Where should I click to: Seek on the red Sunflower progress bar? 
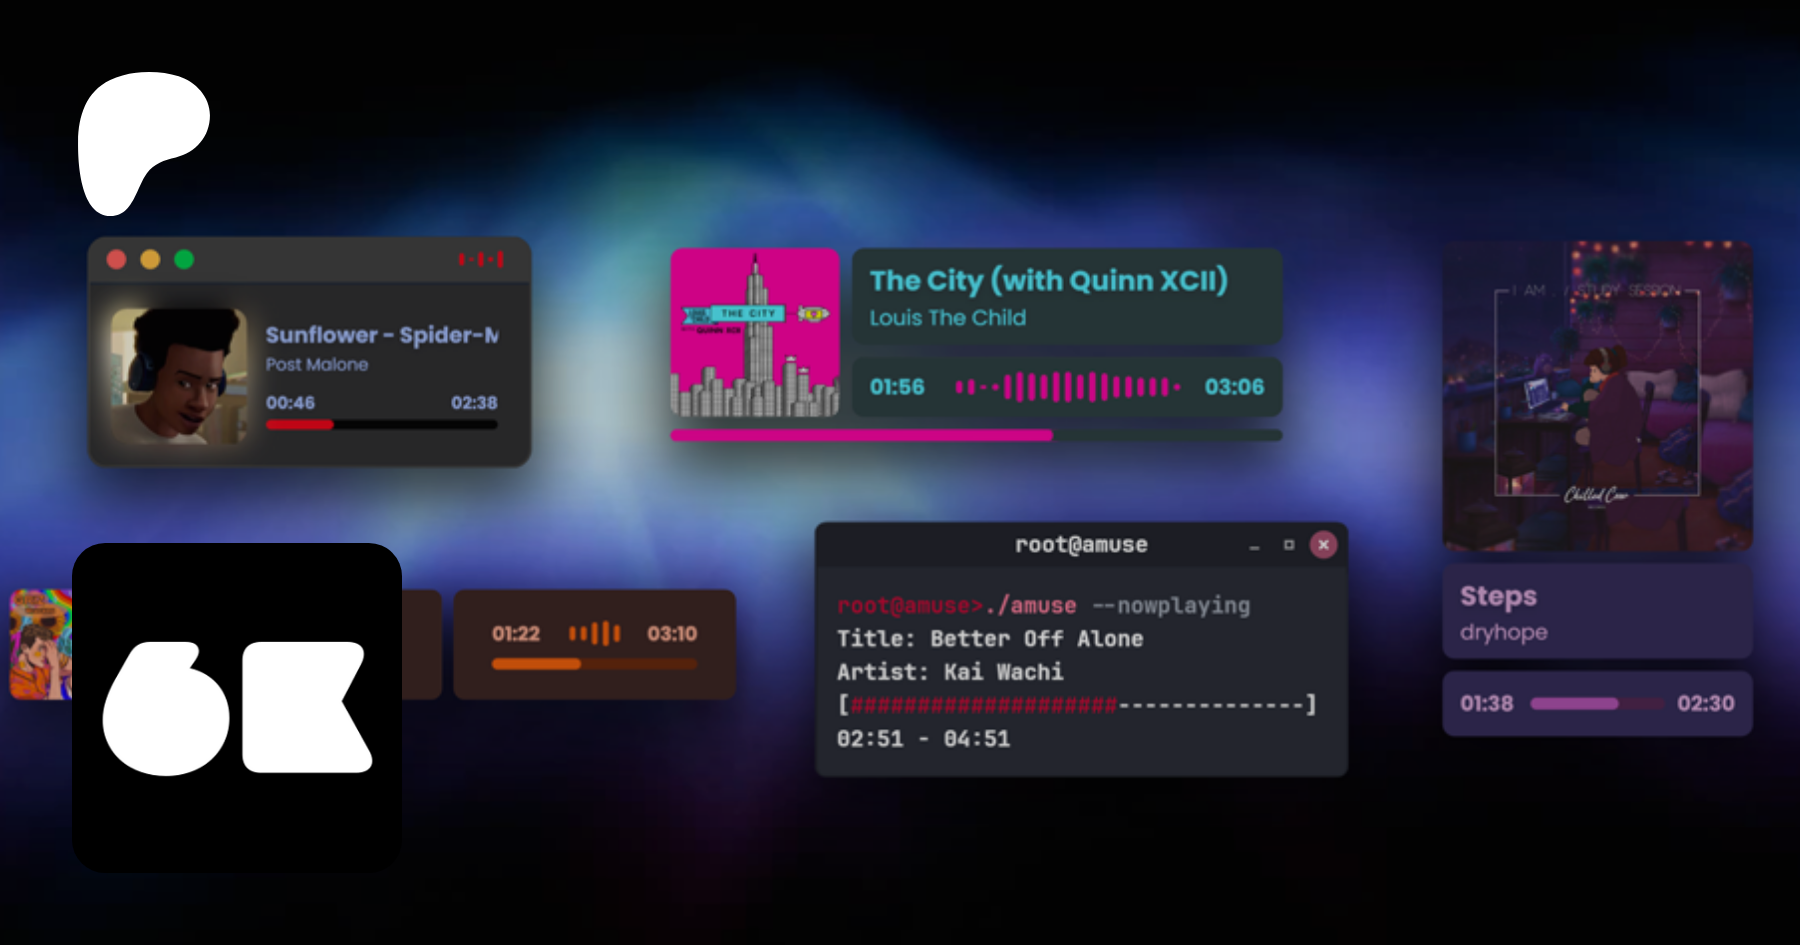(381, 425)
